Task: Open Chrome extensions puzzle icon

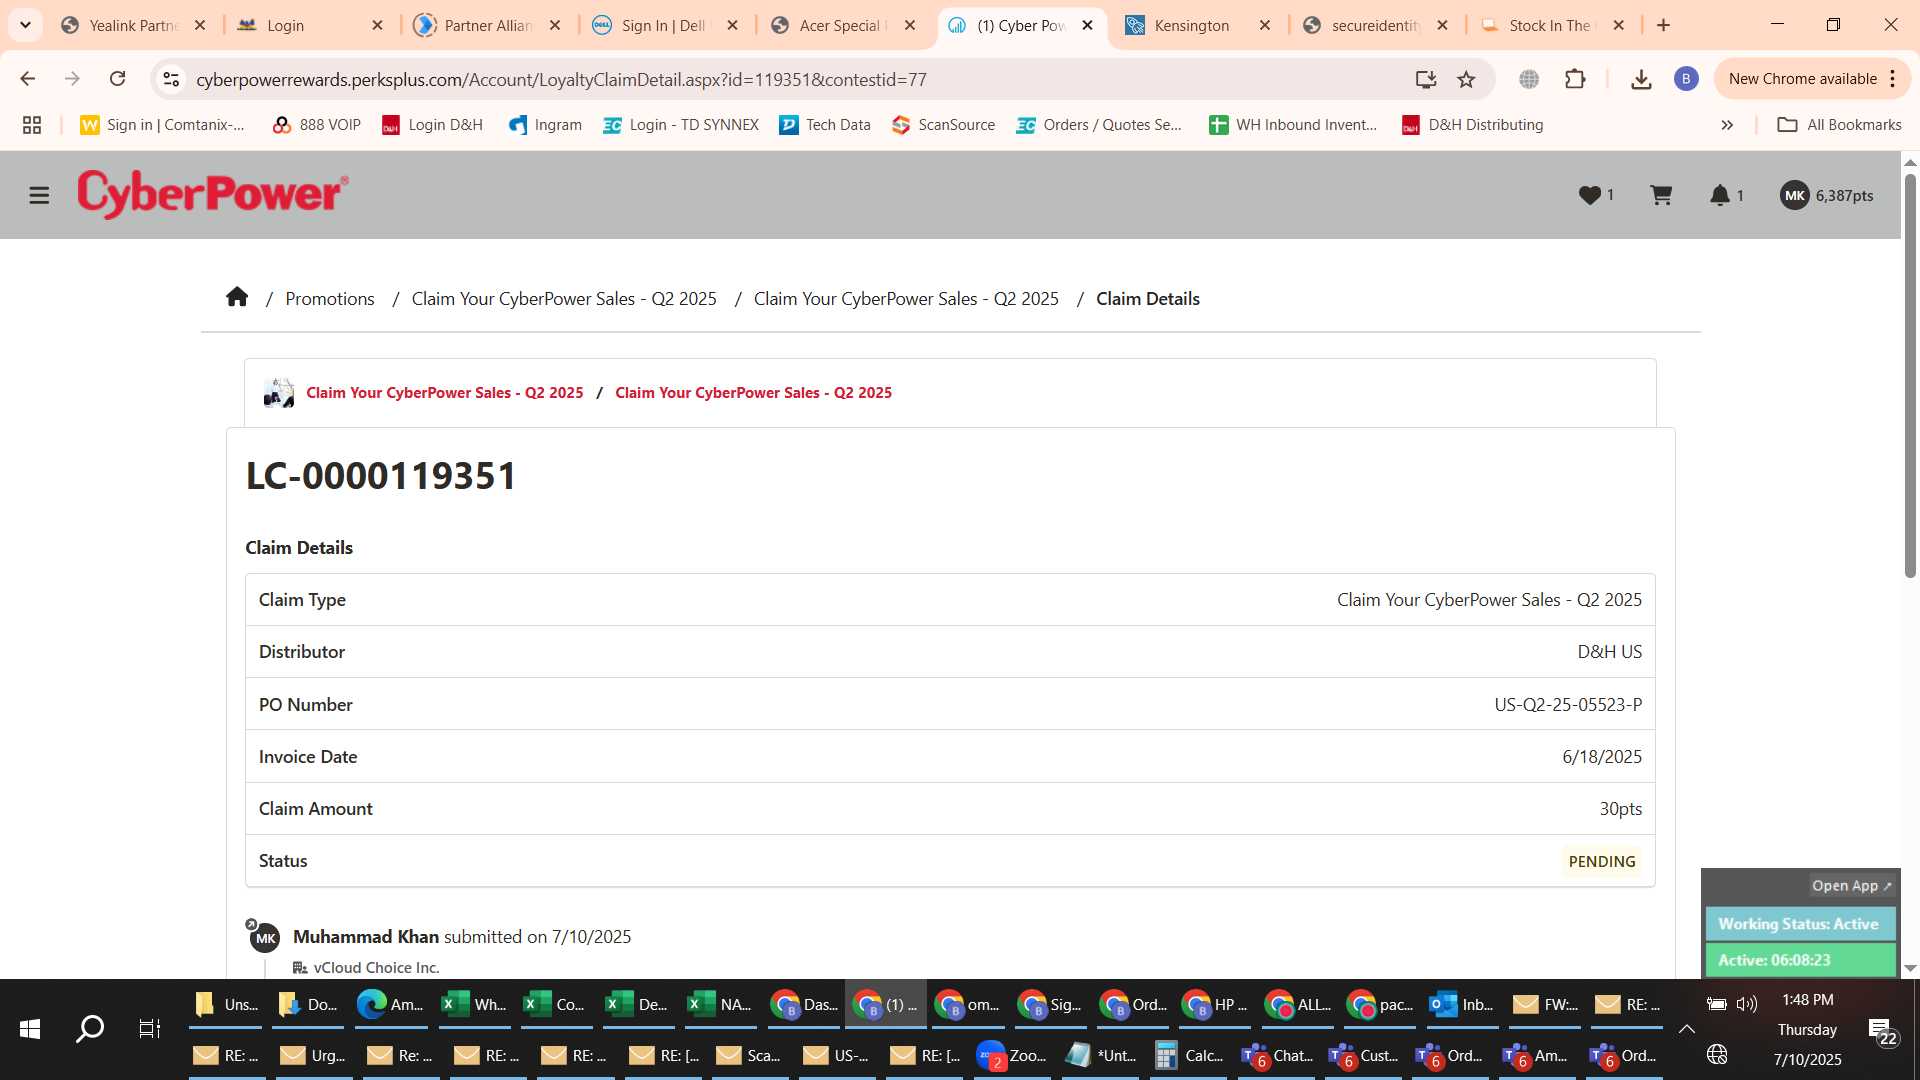Action: (x=1575, y=79)
